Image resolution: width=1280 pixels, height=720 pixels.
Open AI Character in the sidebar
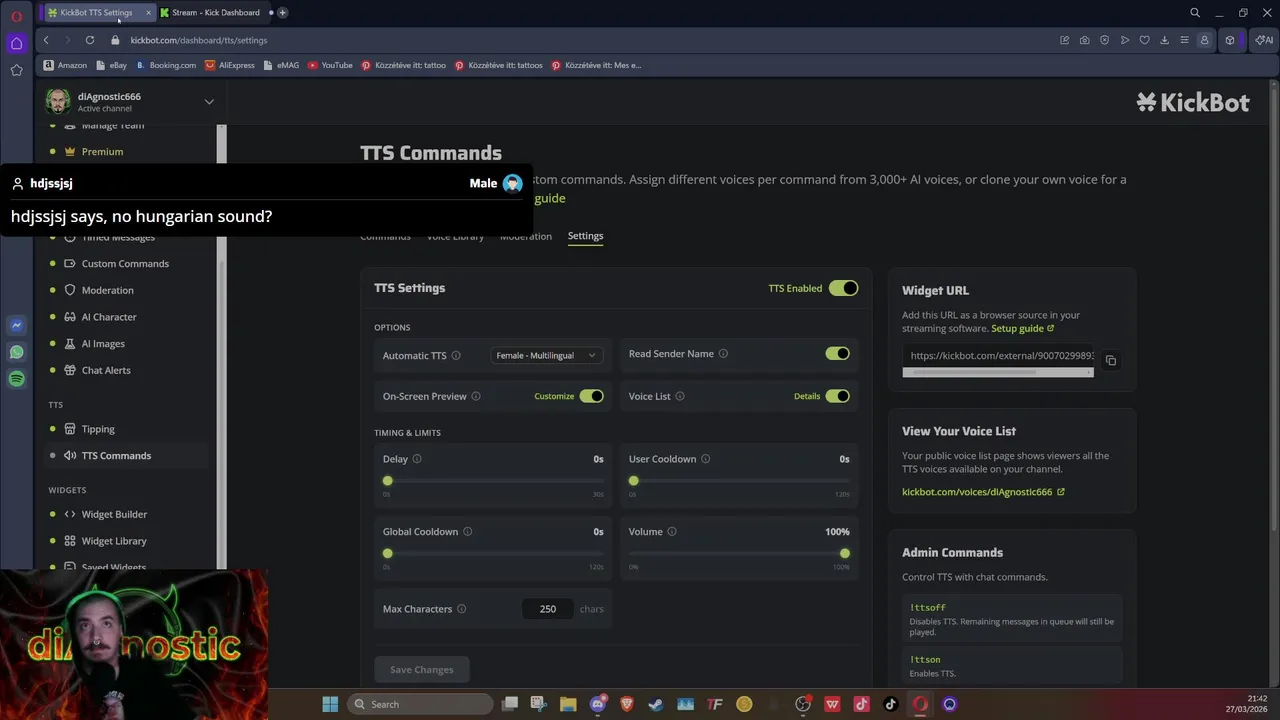109,317
